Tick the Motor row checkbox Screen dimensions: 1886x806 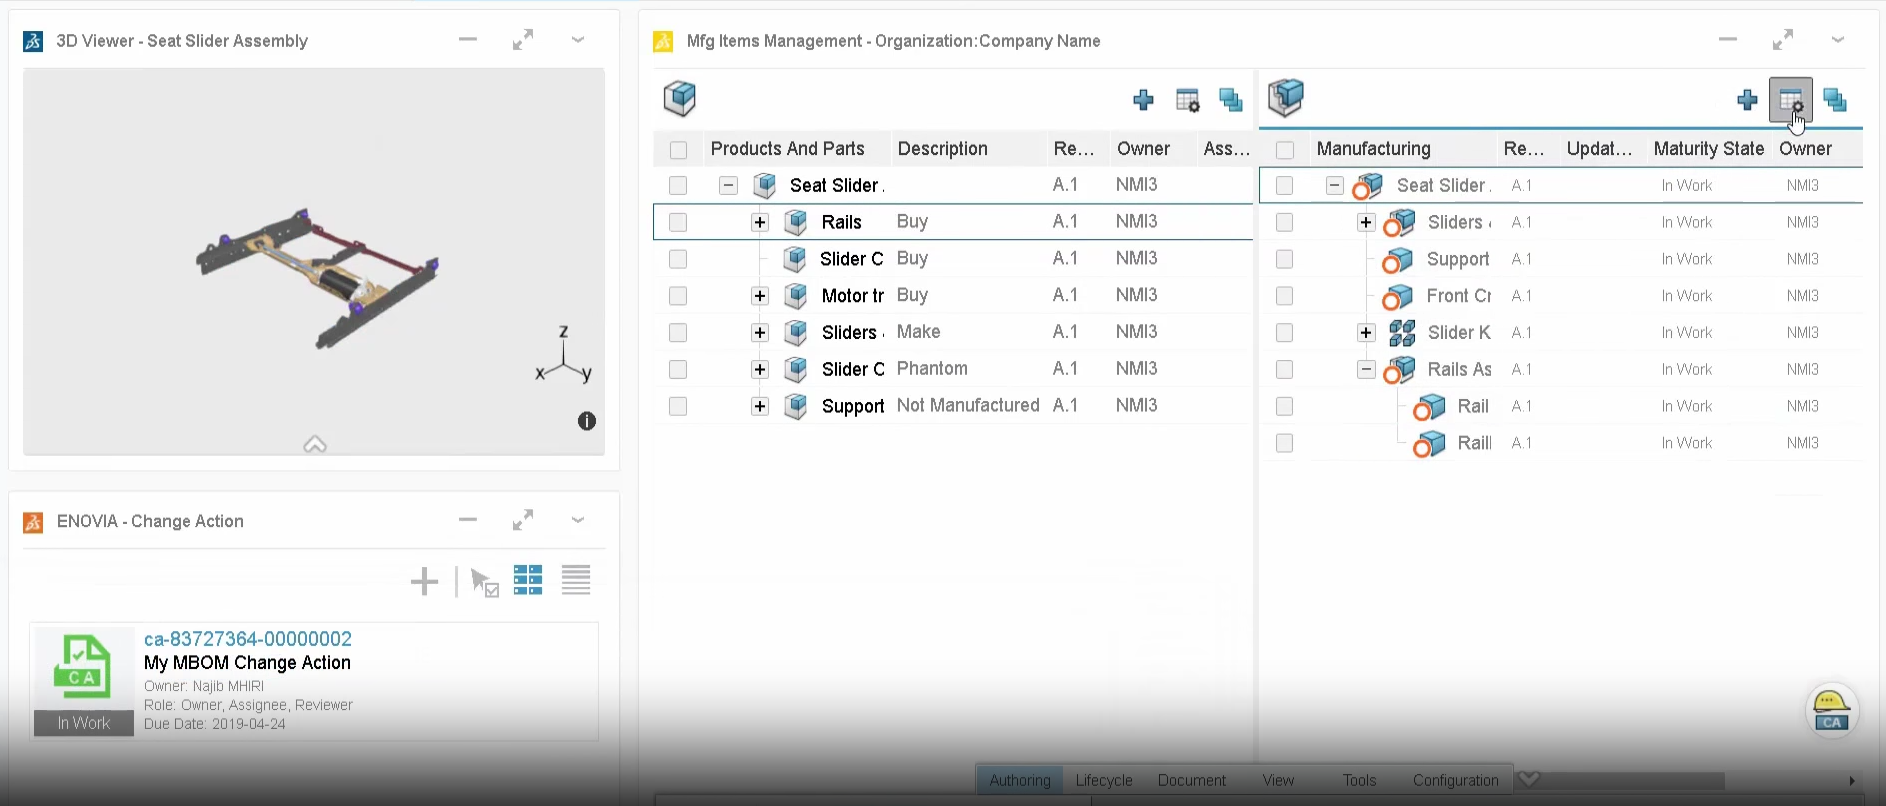coord(678,296)
